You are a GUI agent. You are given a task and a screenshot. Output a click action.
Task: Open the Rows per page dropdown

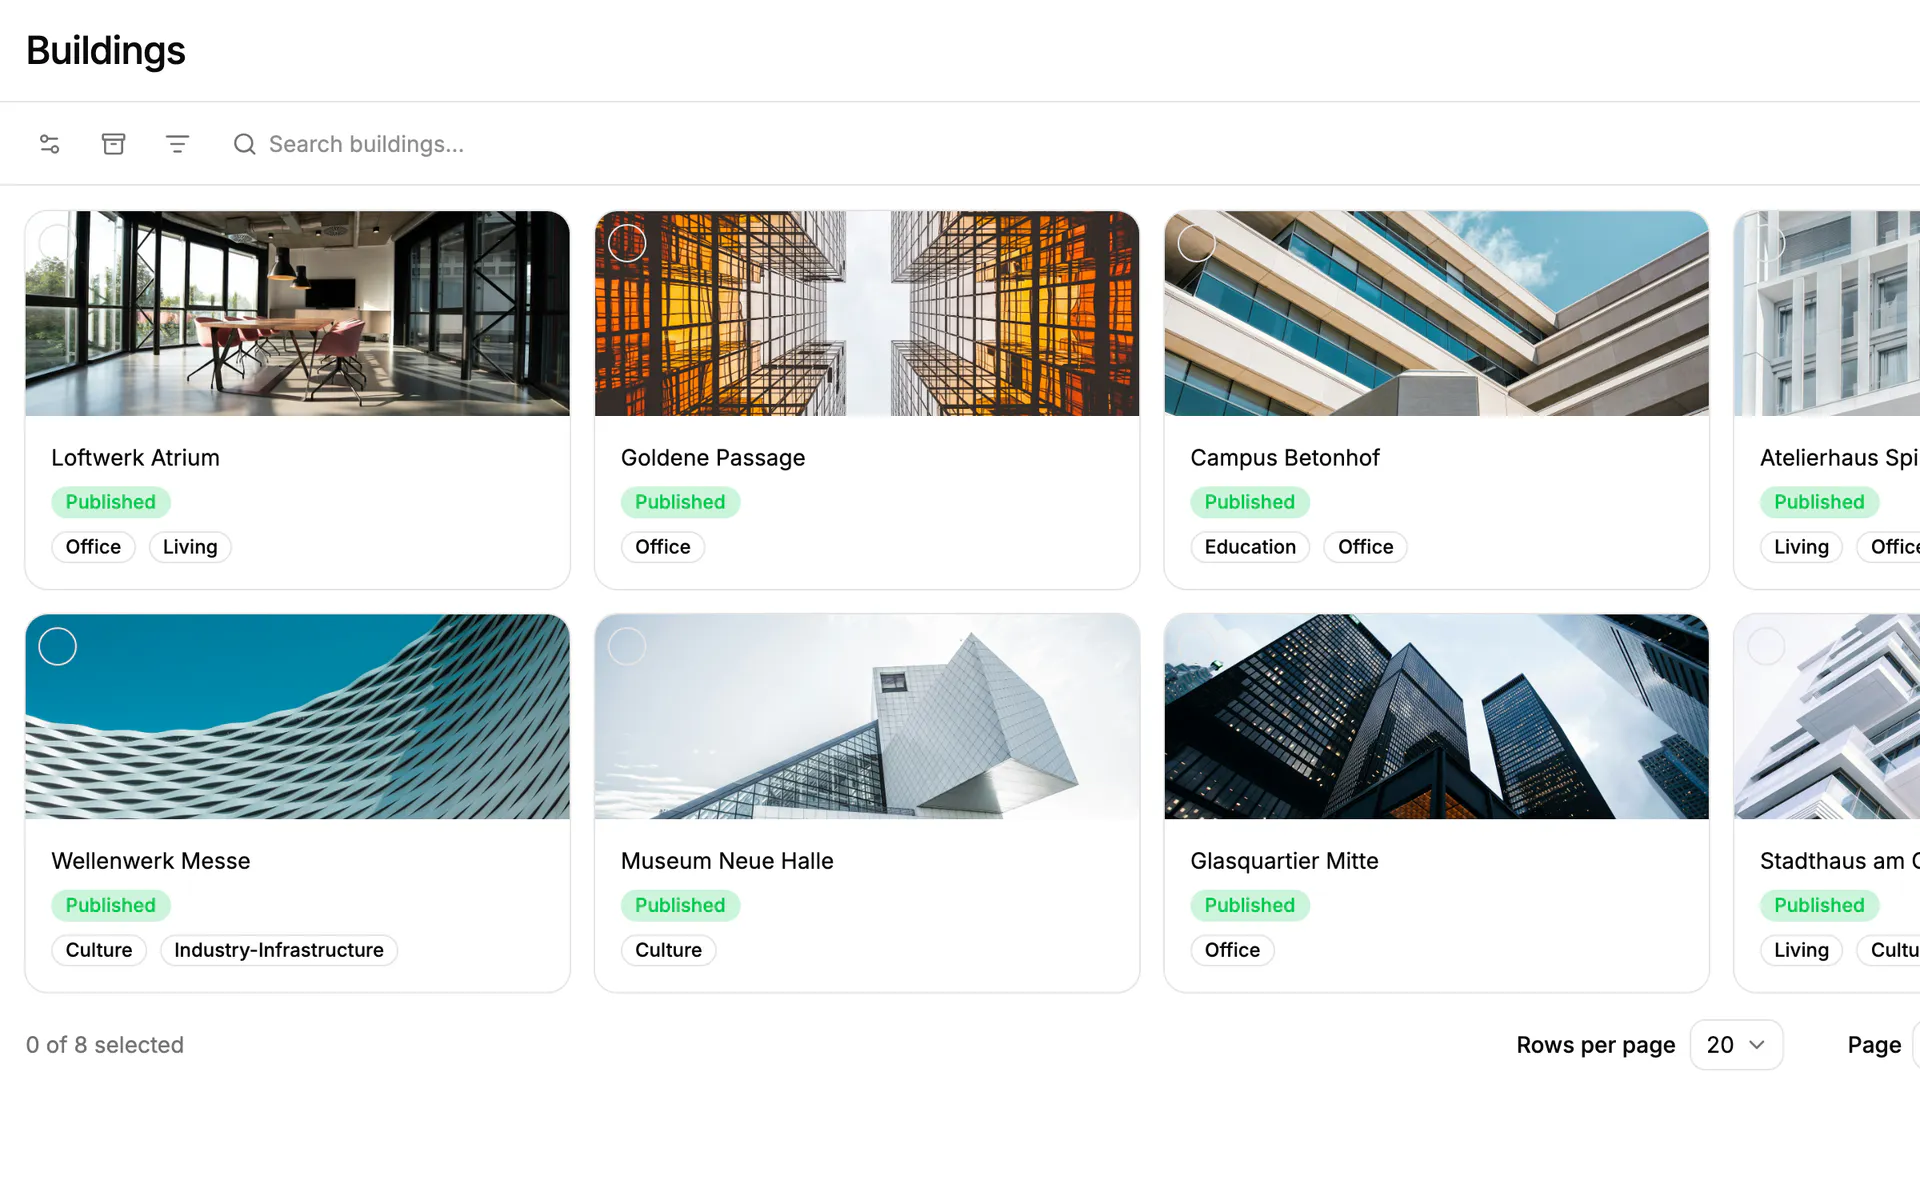[1736, 1045]
